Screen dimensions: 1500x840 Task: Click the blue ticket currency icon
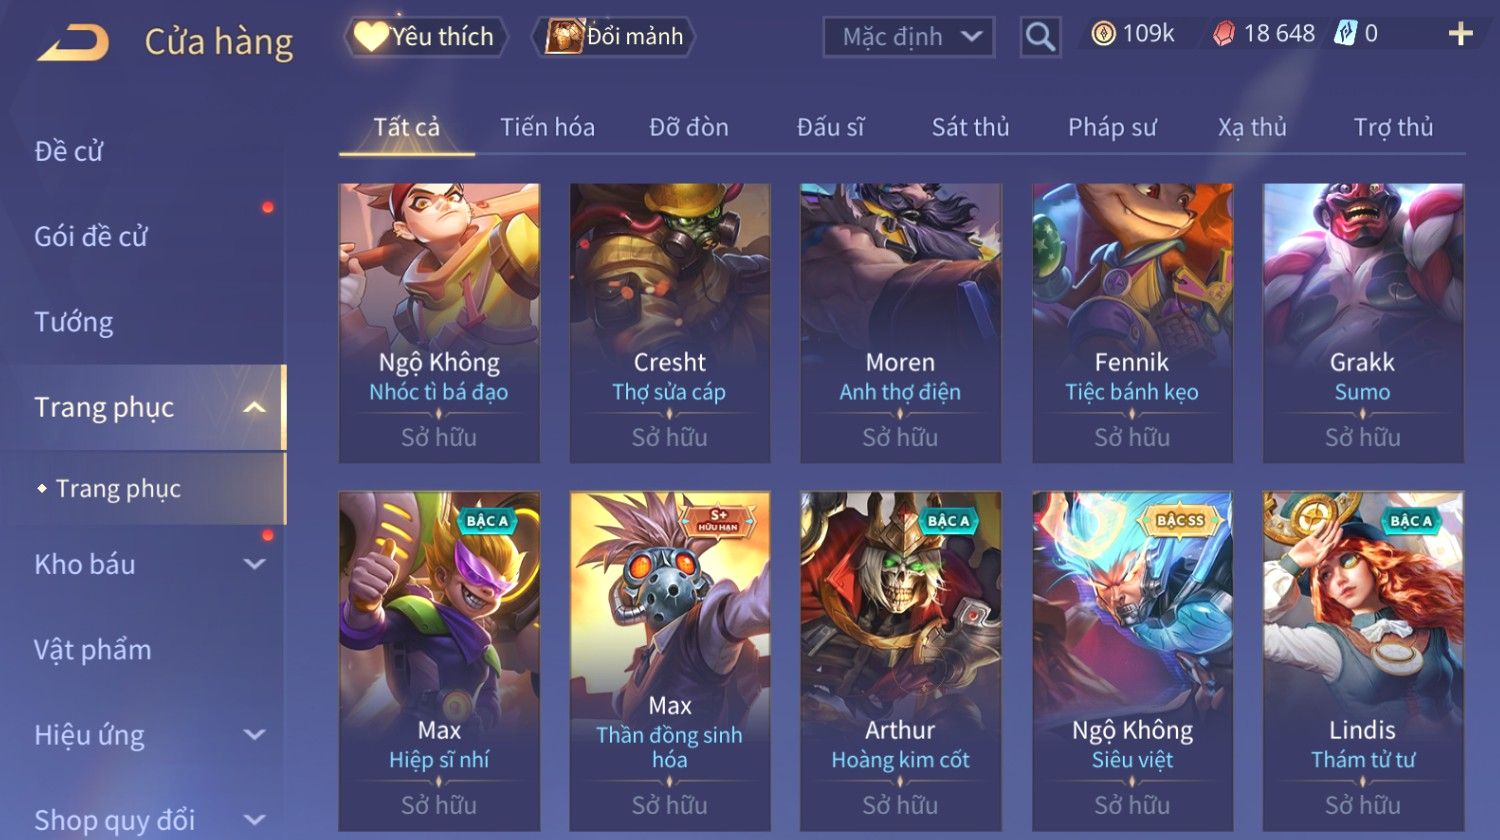(x=1345, y=35)
